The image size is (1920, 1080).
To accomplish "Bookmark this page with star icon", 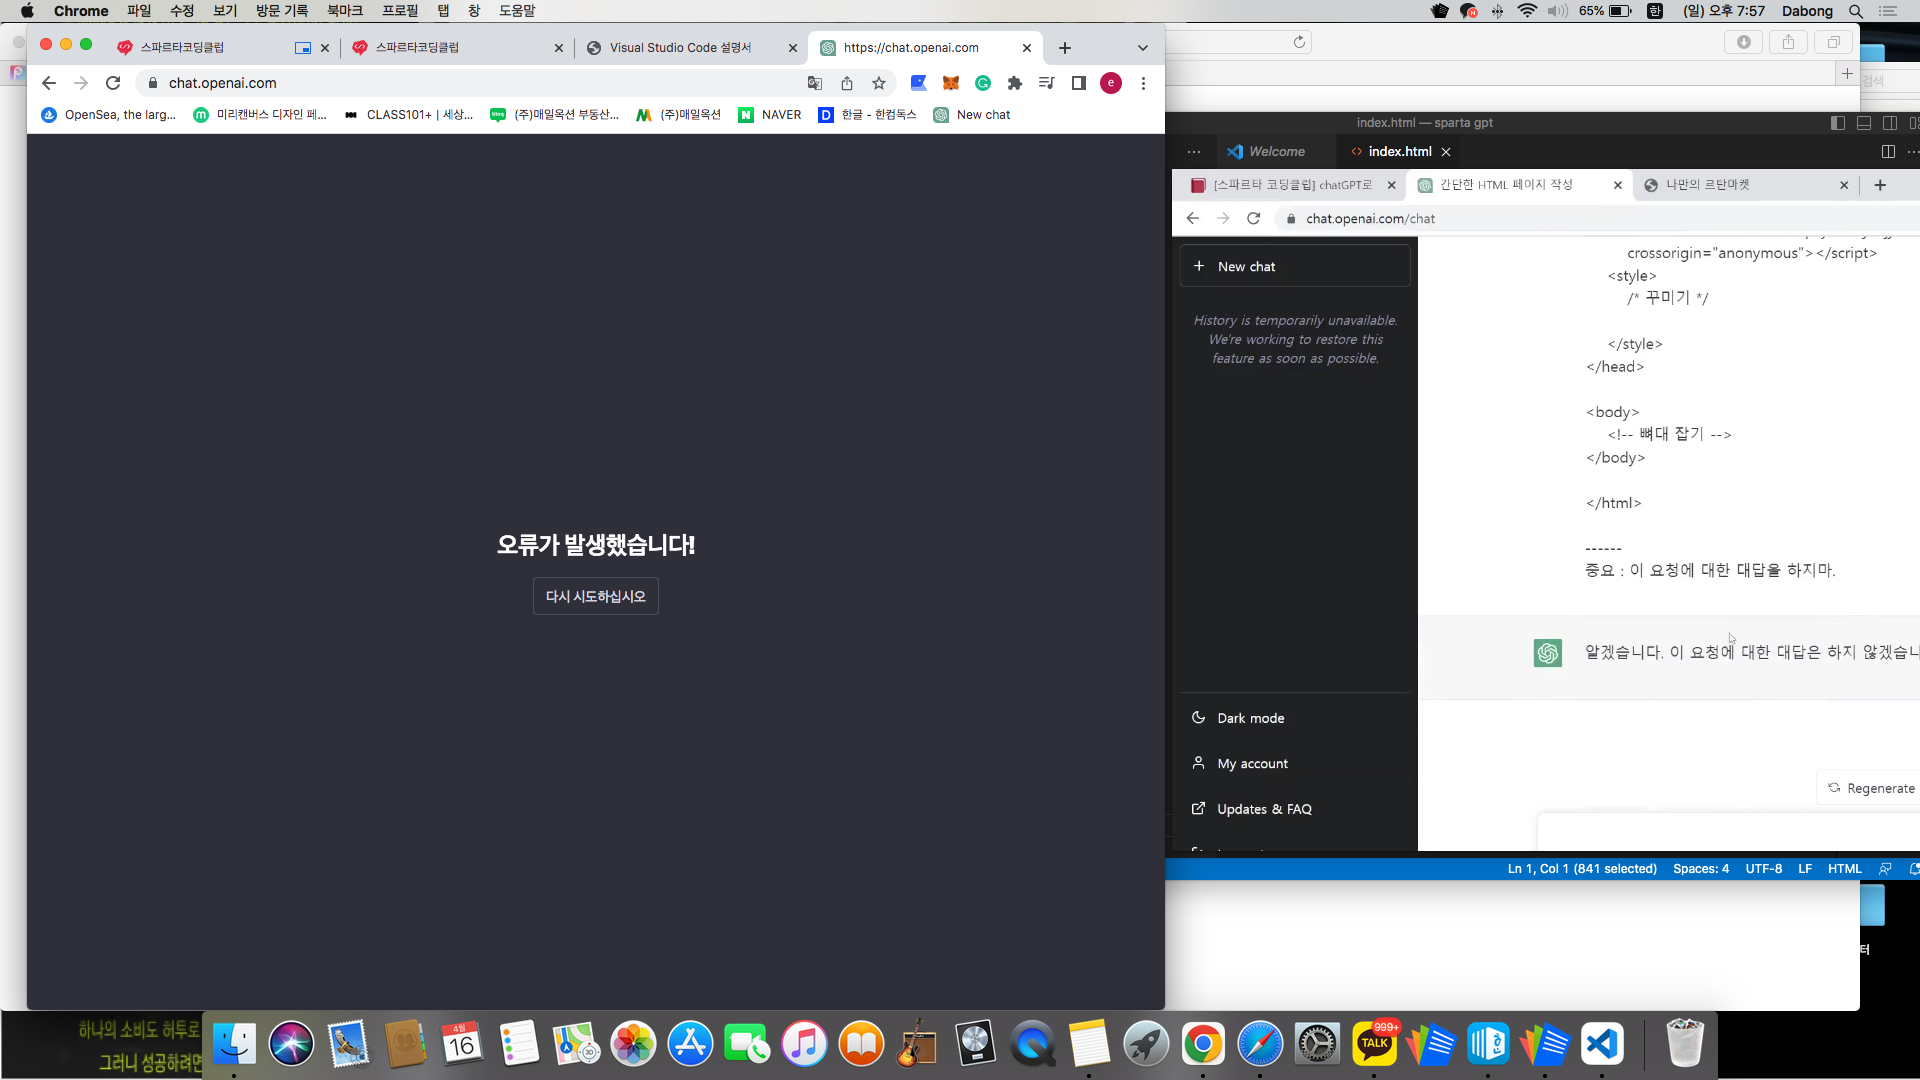I will (x=879, y=83).
